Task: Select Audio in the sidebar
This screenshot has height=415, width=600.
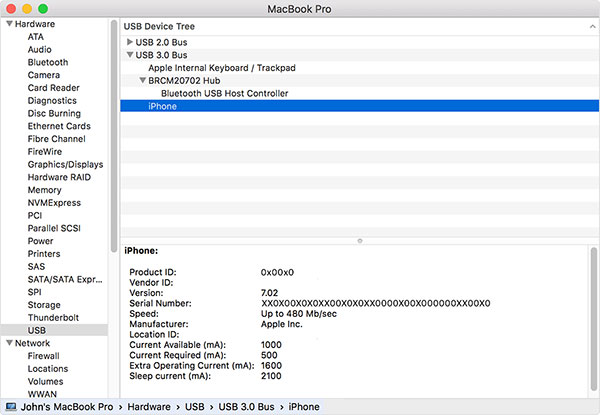Action: pyautogui.click(x=39, y=49)
